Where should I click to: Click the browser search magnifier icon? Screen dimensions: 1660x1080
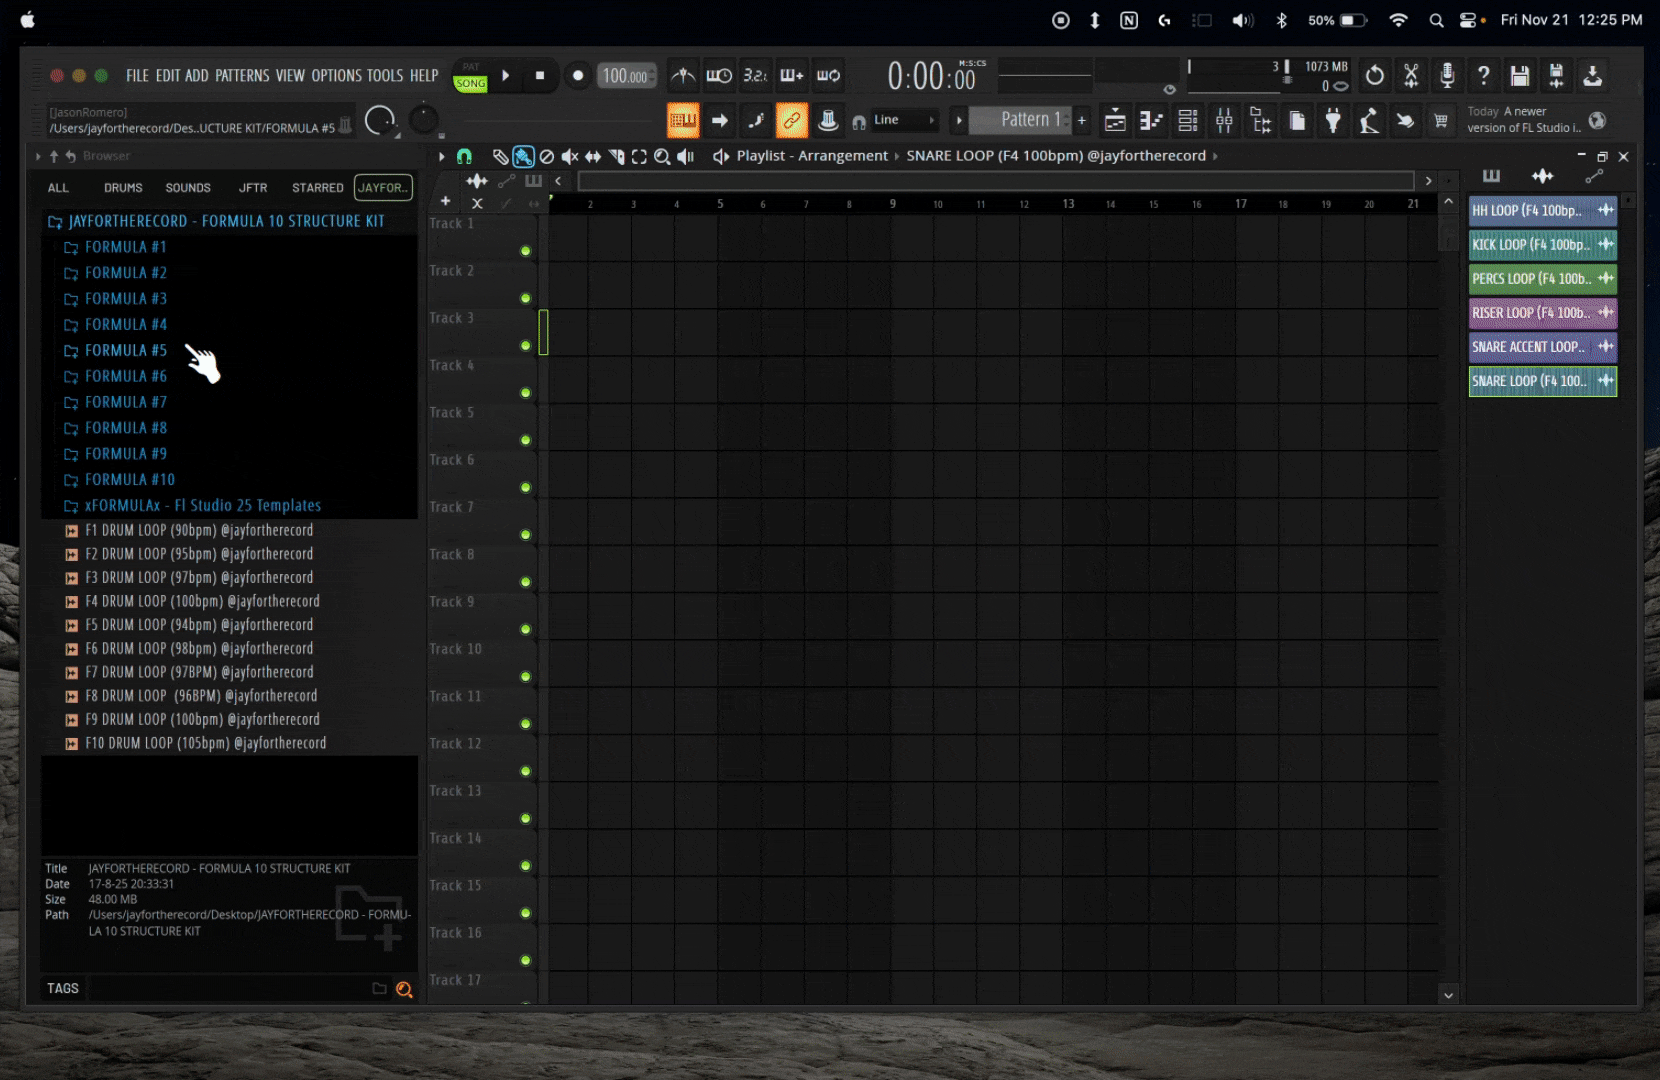coord(404,989)
